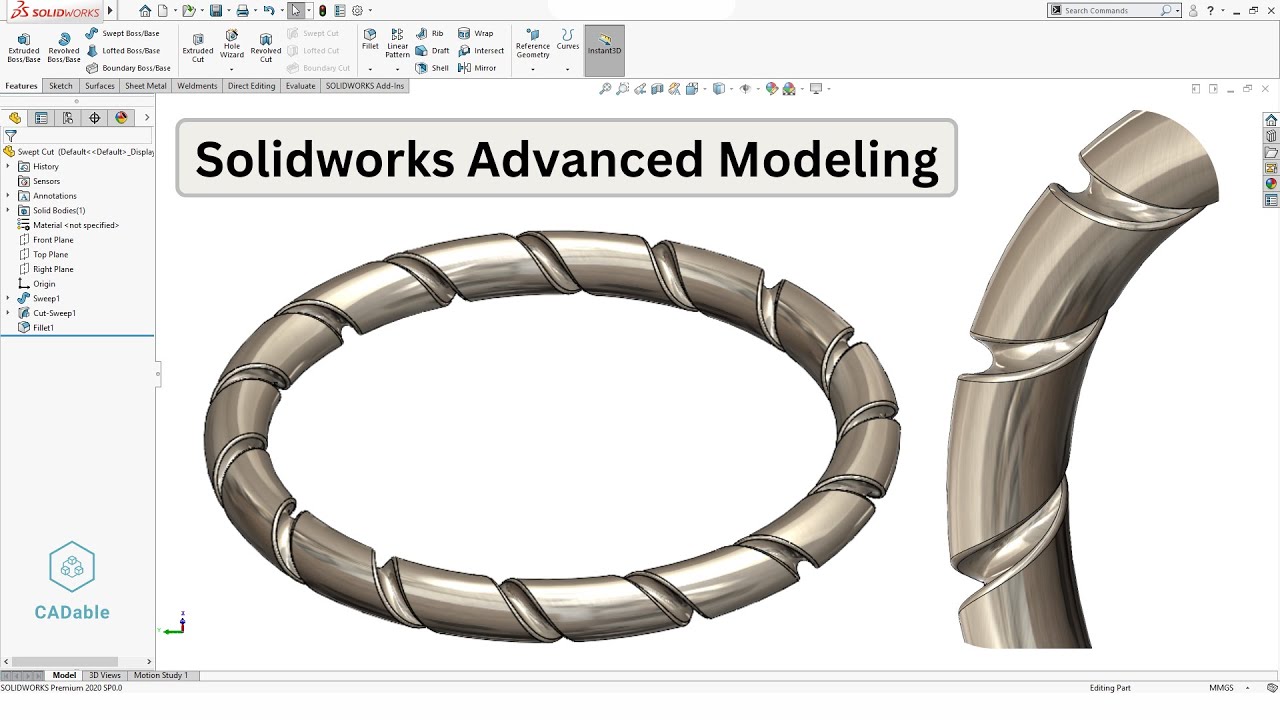
Task: Toggle the Select cursor tool
Action: tap(296, 11)
